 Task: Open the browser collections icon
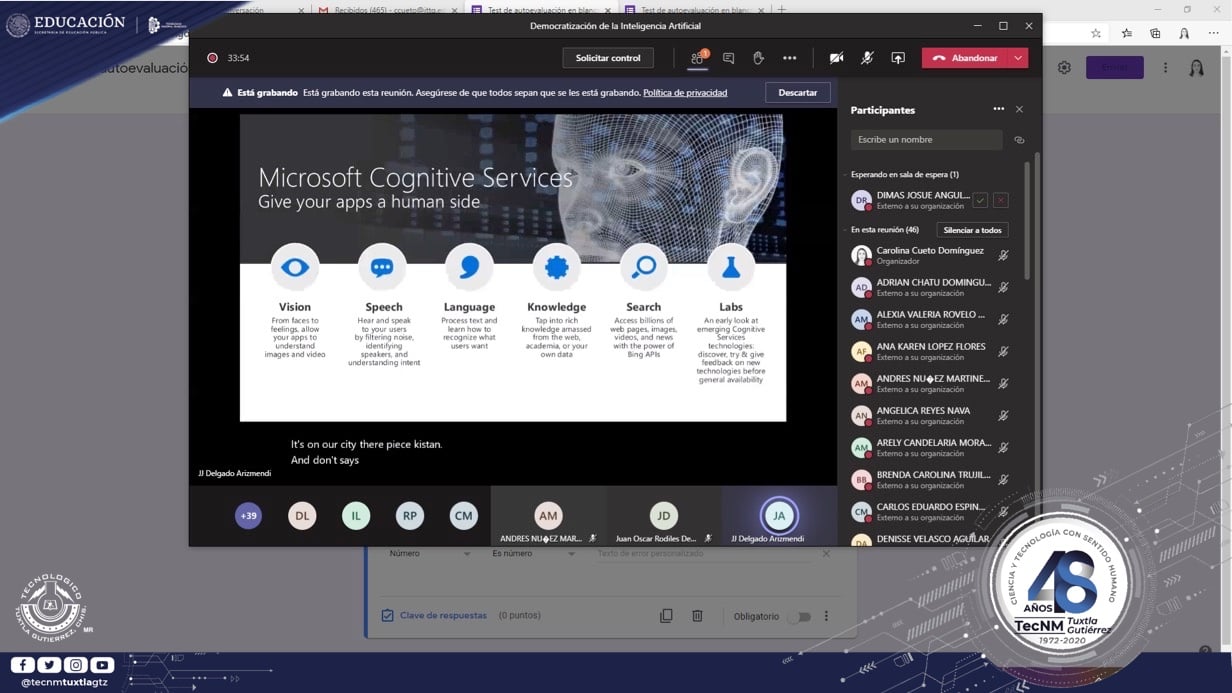coord(1155,33)
